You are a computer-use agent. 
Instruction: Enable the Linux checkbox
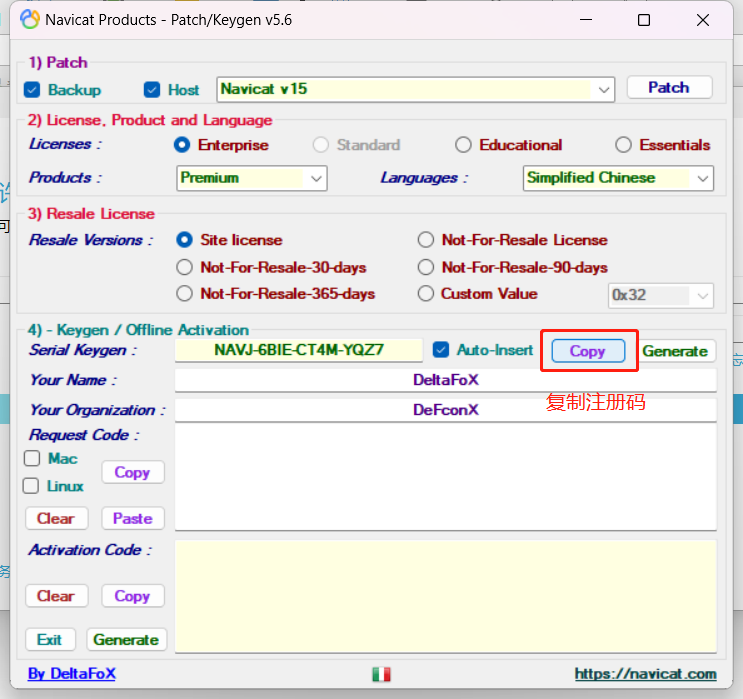[x=32, y=486]
